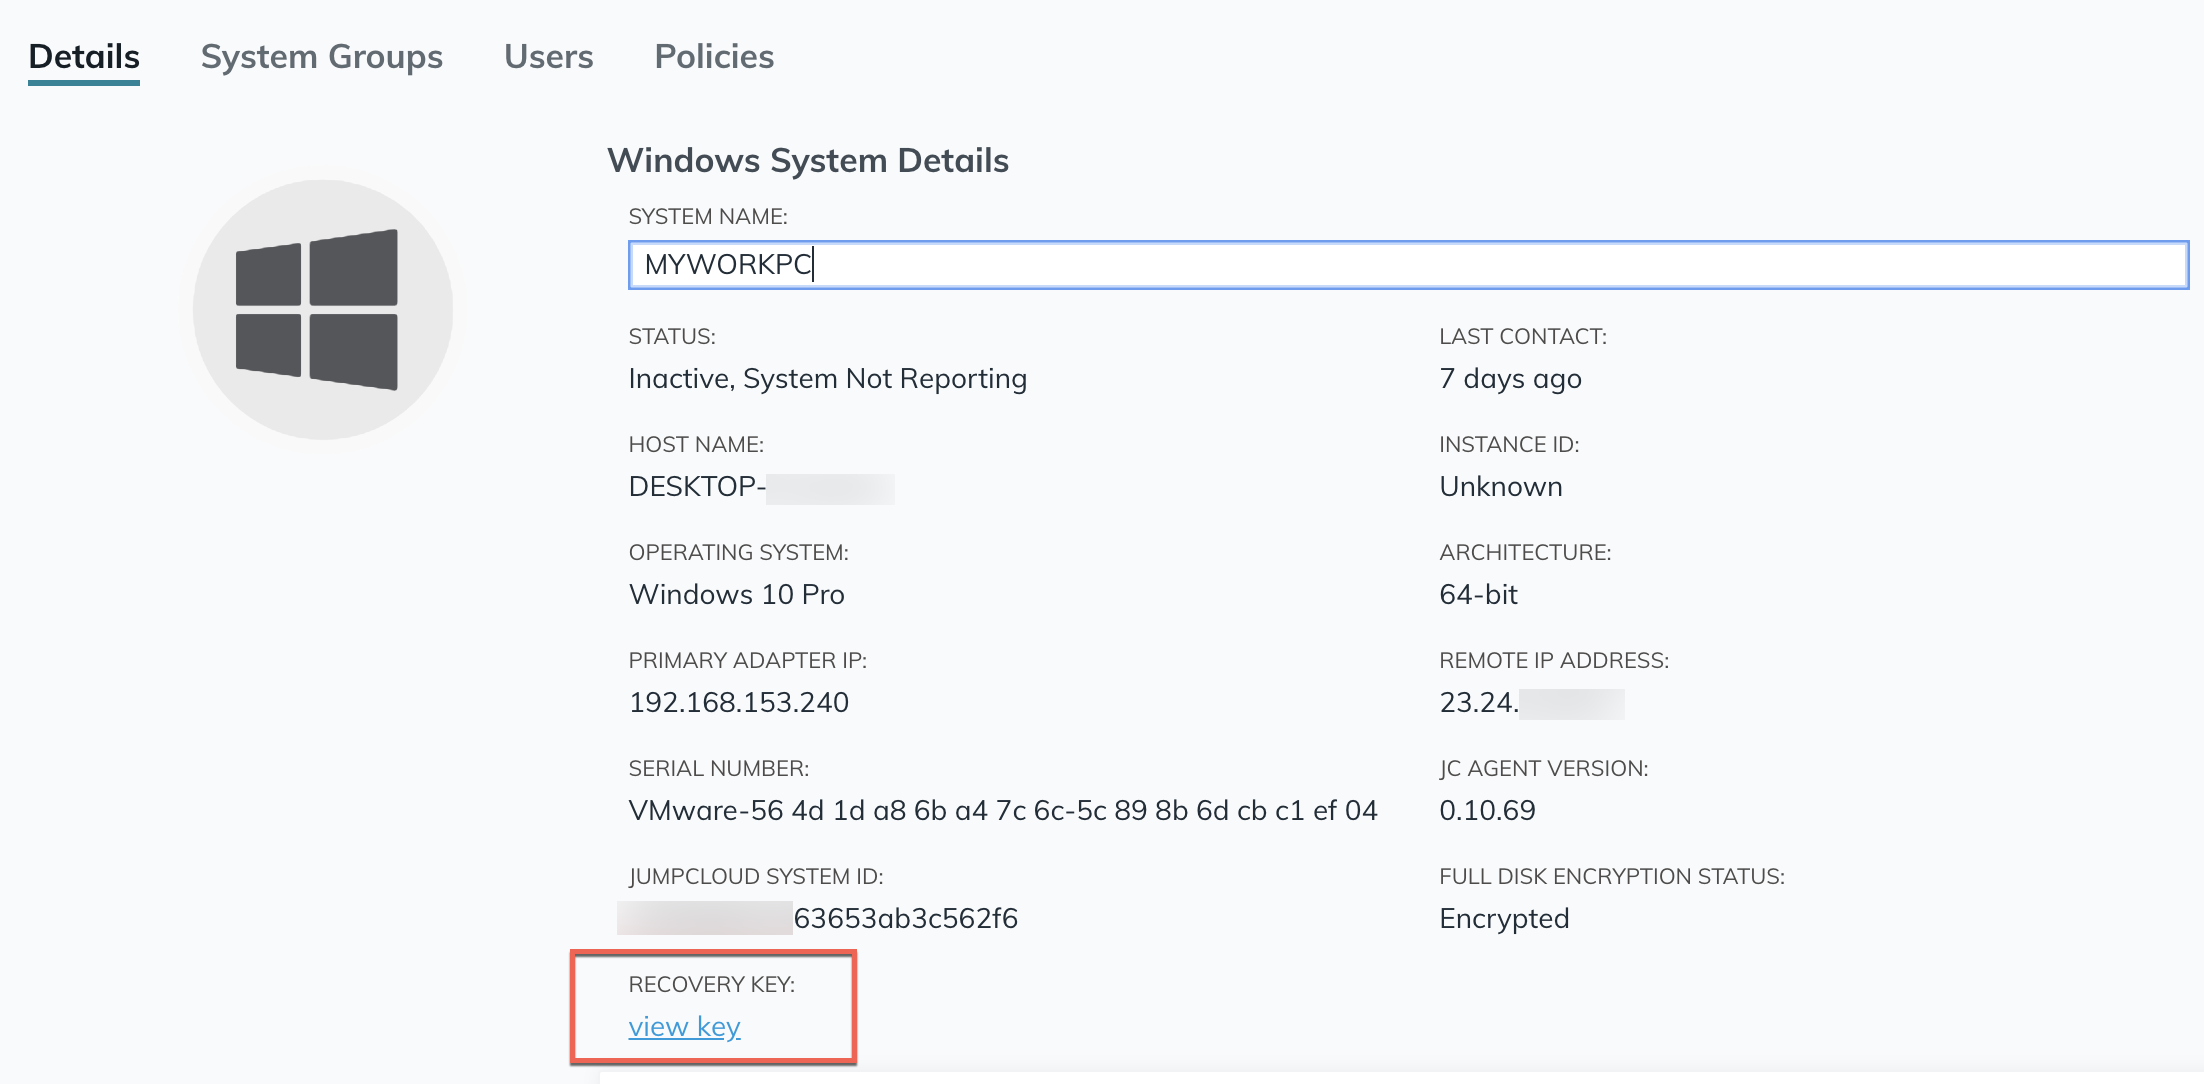Select the disk encryption status Encrypted
The image size is (2204, 1084).
point(1504,919)
